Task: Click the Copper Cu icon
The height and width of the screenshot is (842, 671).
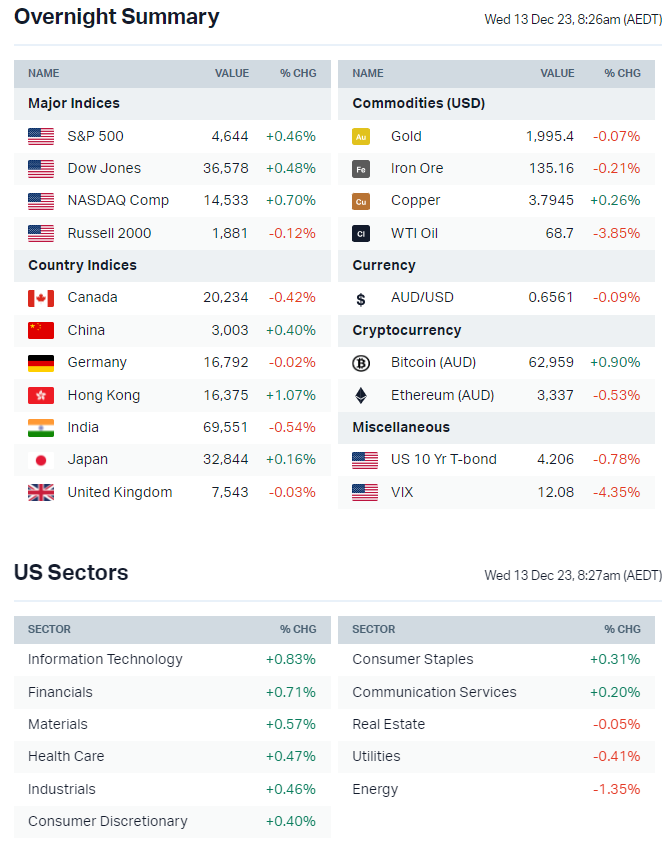Action: (x=361, y=201)
